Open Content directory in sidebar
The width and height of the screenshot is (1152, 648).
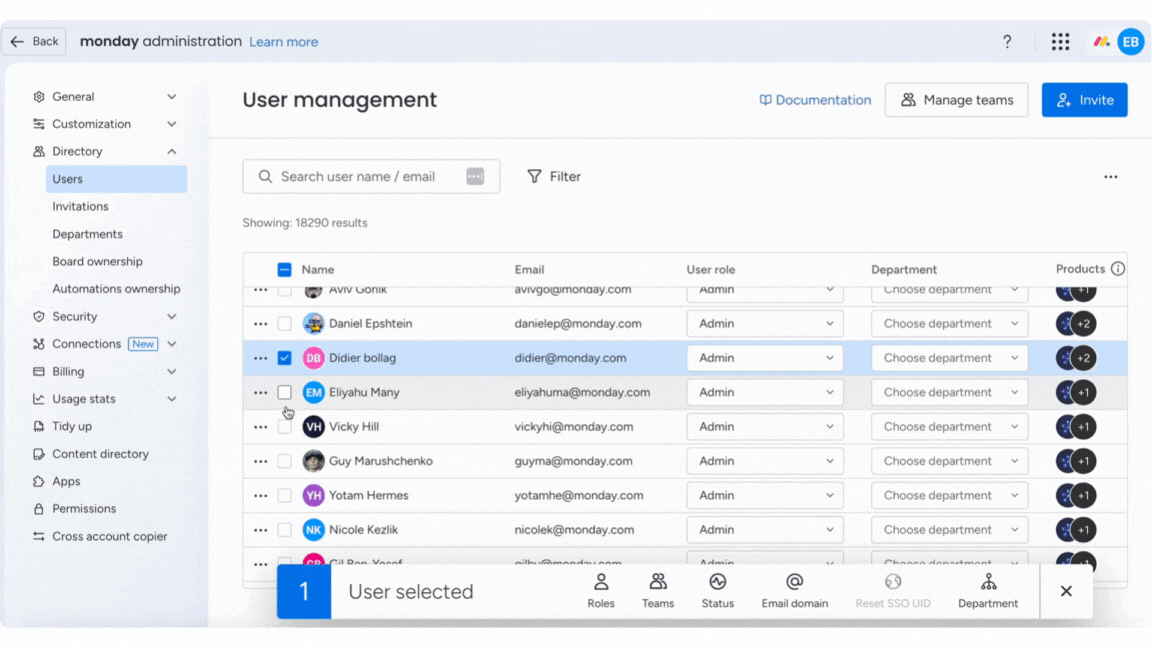click(x=100, y=454)
